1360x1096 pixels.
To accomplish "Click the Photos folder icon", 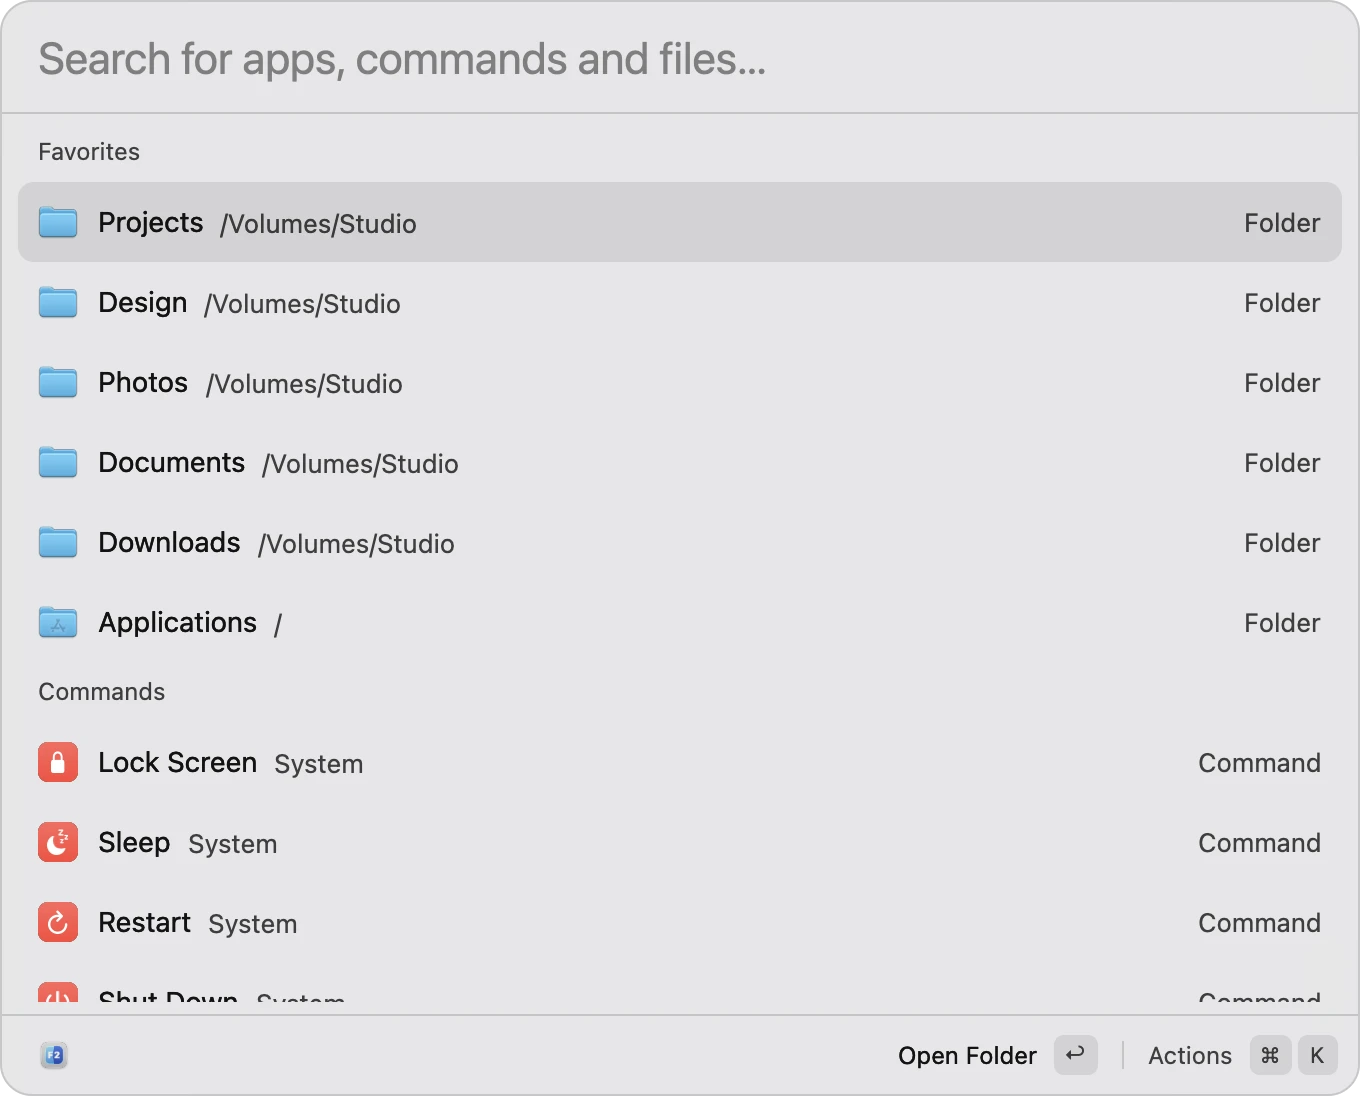I will 58,382.
